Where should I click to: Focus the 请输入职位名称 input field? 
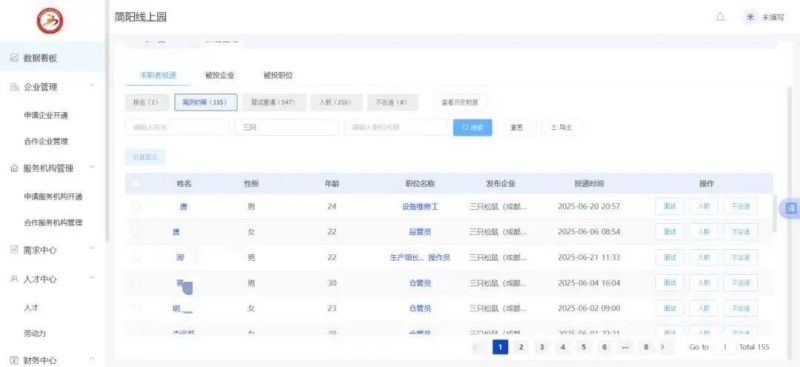(396, 128)
